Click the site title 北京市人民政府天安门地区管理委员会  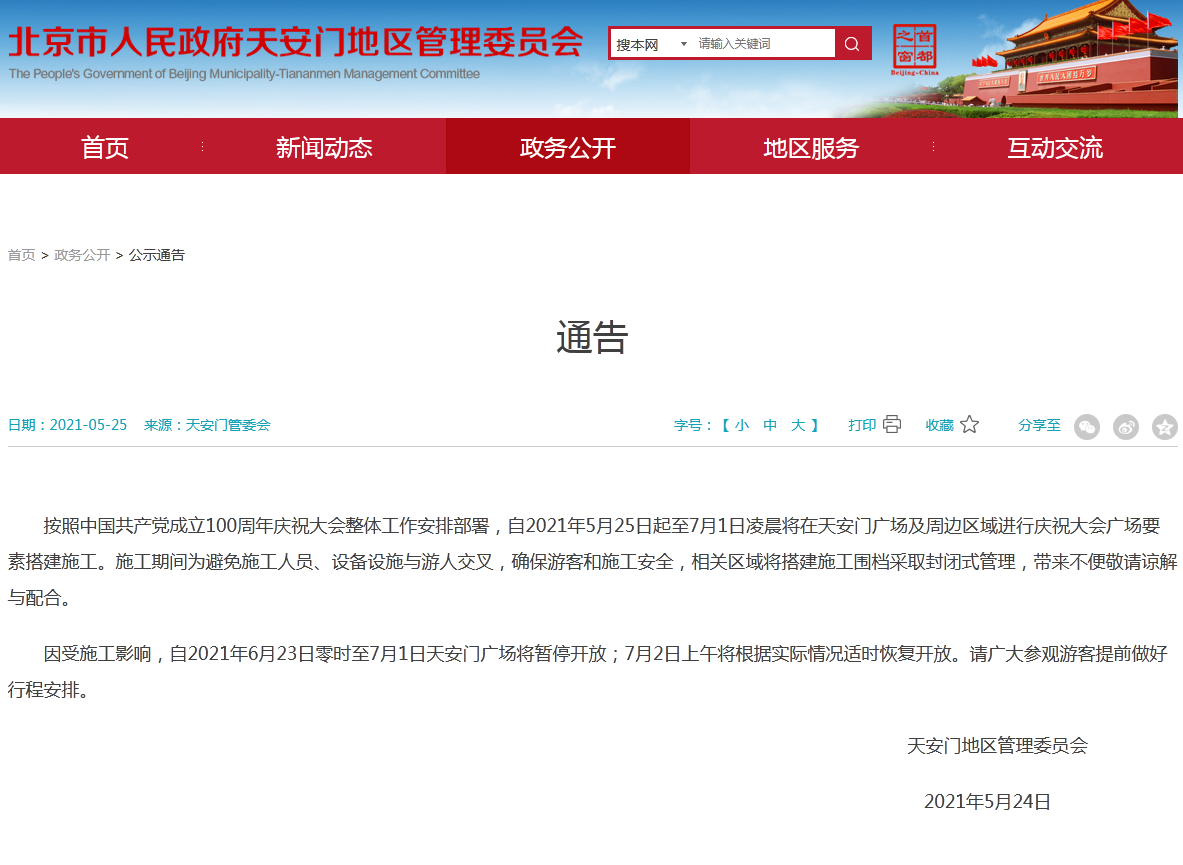296,42
